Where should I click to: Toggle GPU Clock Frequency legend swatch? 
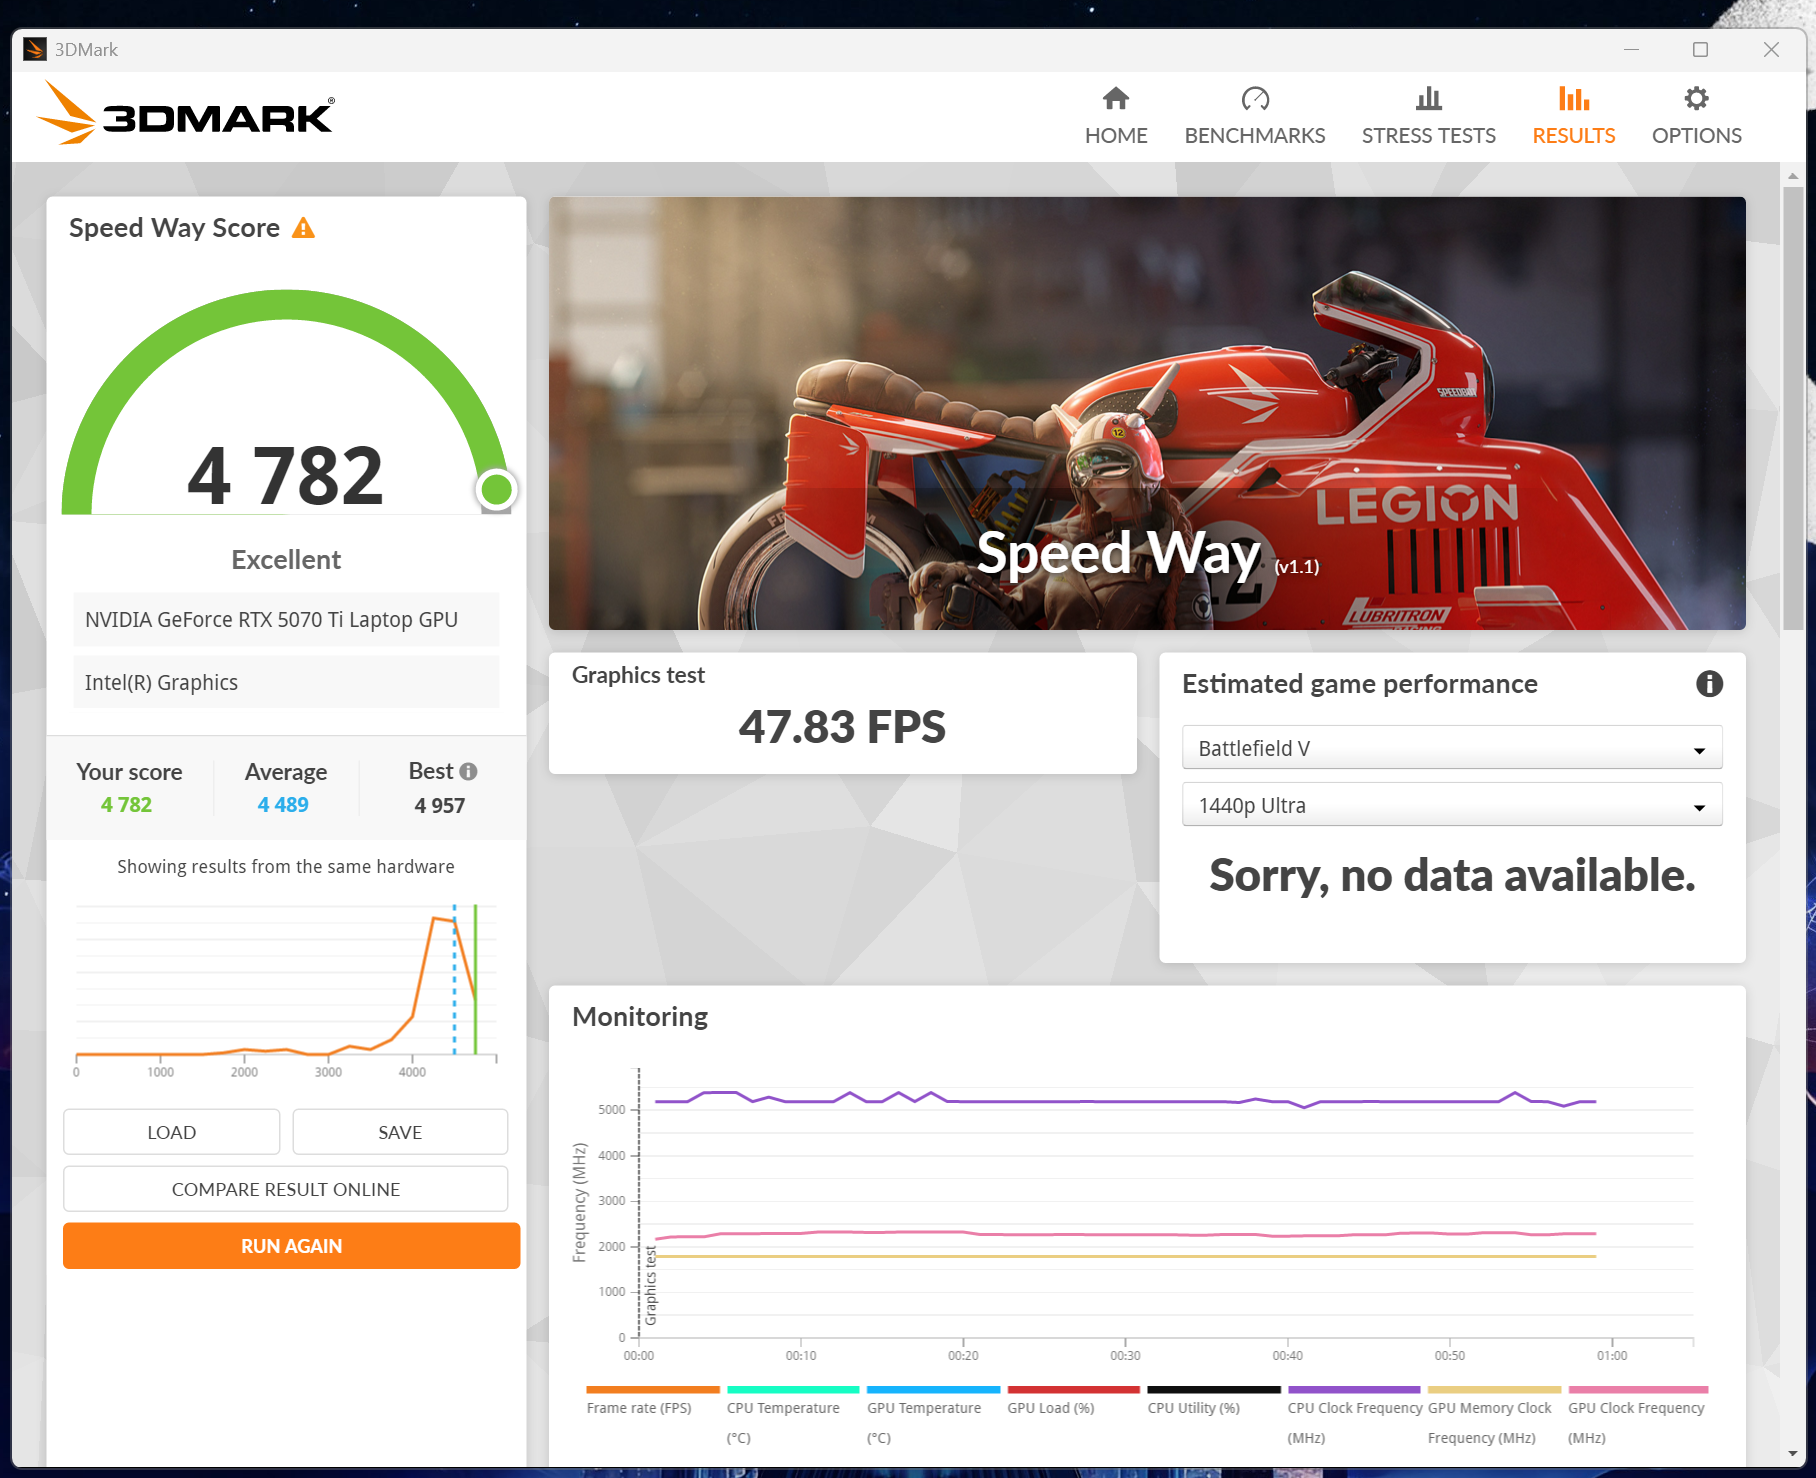(x=1638, y=1389)
